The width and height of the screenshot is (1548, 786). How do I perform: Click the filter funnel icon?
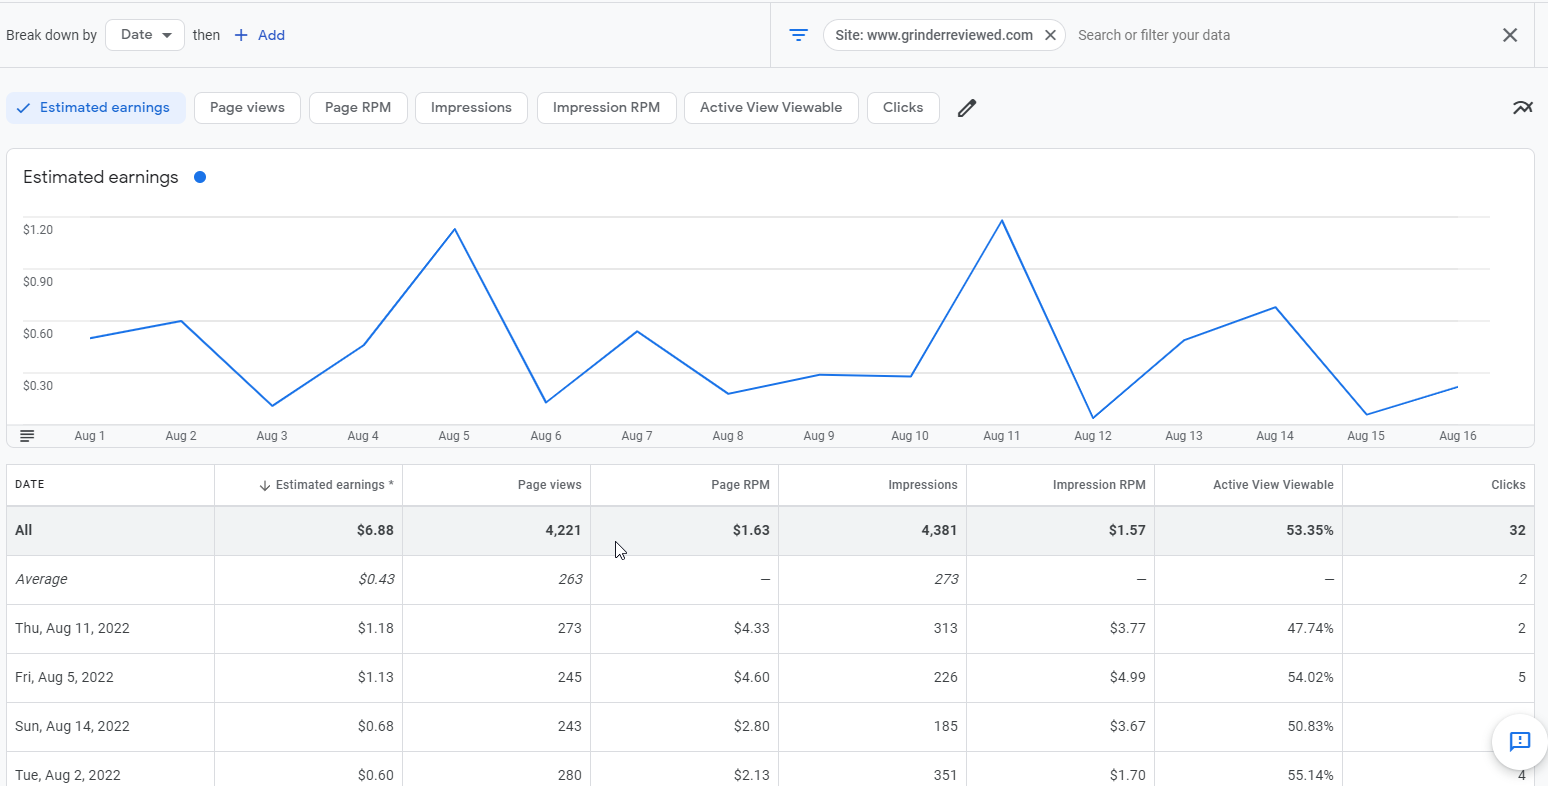coord(798,35)
